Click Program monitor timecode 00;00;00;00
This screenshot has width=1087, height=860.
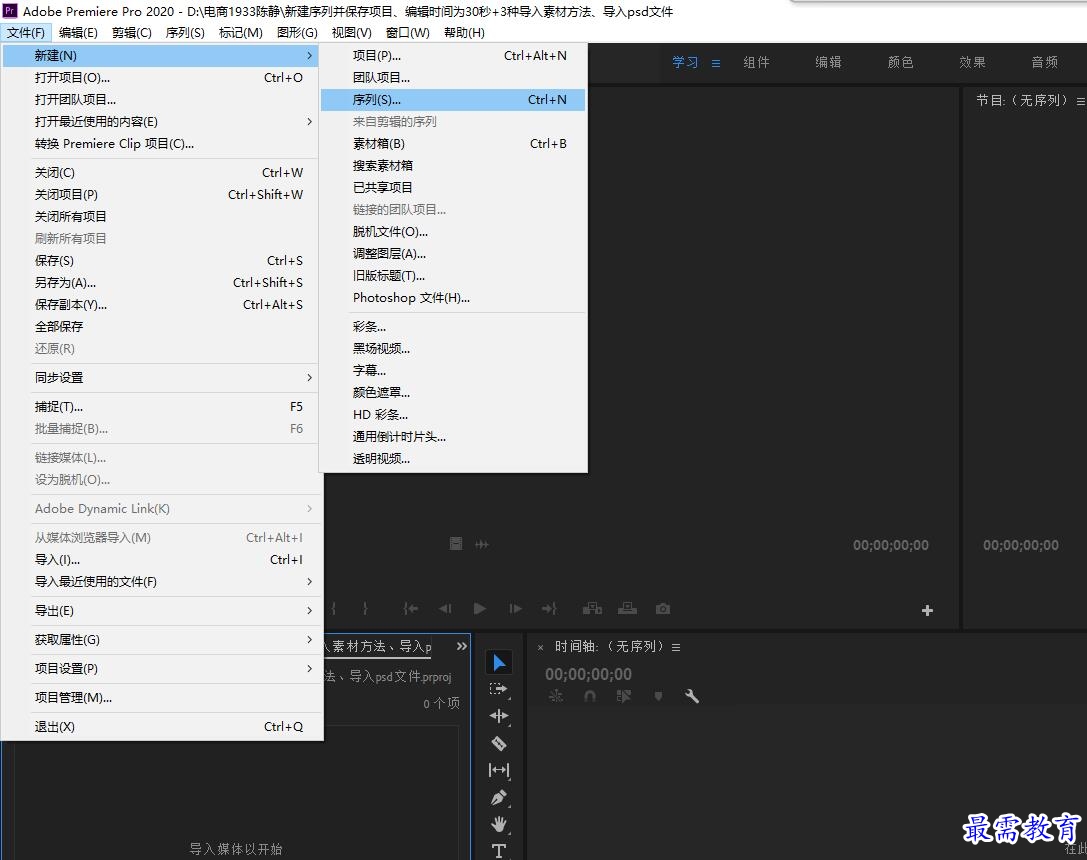click(x=1020, y=545)
